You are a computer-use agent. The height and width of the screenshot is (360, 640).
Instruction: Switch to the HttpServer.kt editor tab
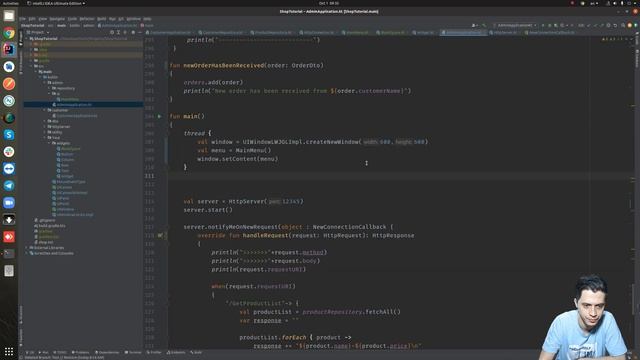click(505, 32)
